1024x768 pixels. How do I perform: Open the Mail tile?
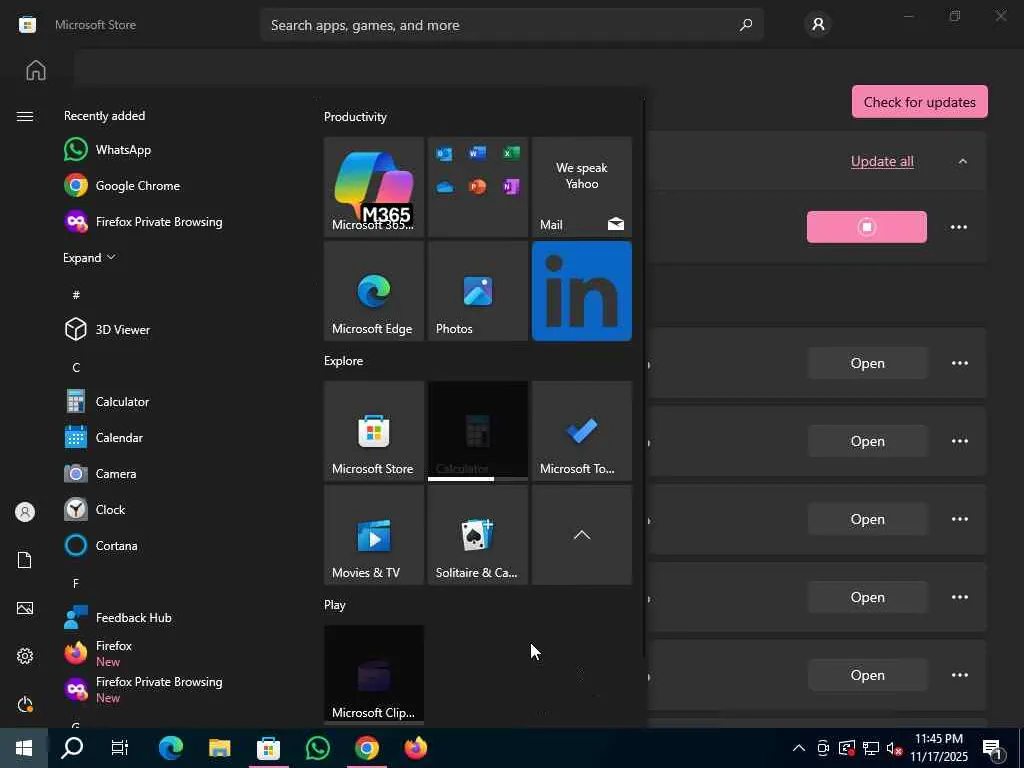581,187
